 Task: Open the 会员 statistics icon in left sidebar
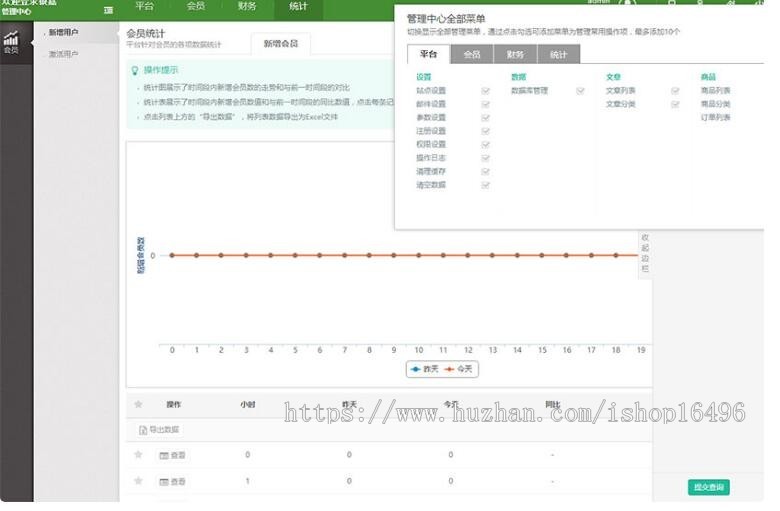(x=11, y=42)
